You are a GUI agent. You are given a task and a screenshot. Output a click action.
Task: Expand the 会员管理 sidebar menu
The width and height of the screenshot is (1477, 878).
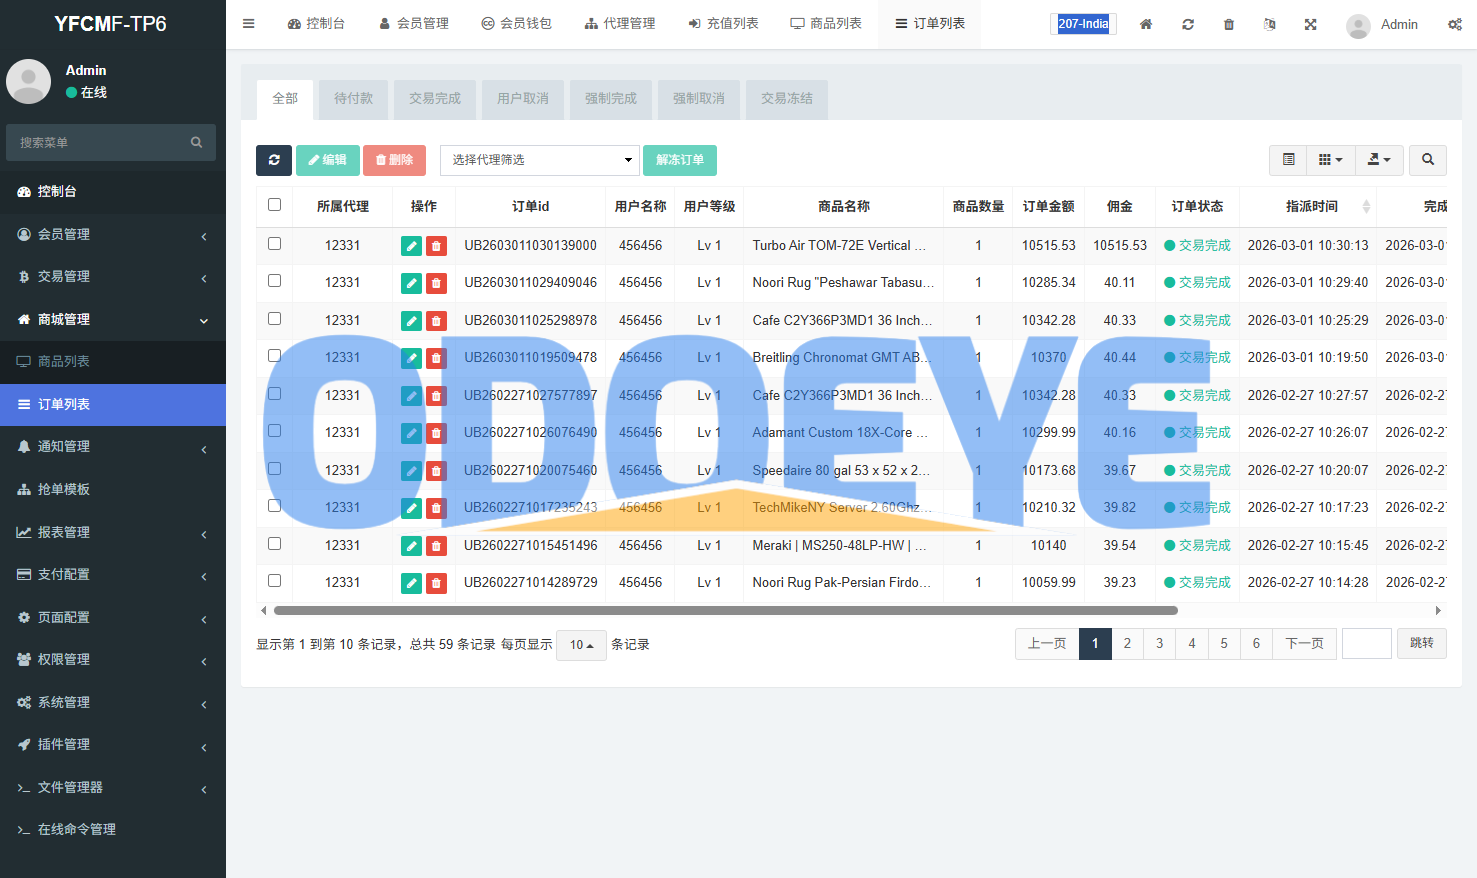[113, 234]
